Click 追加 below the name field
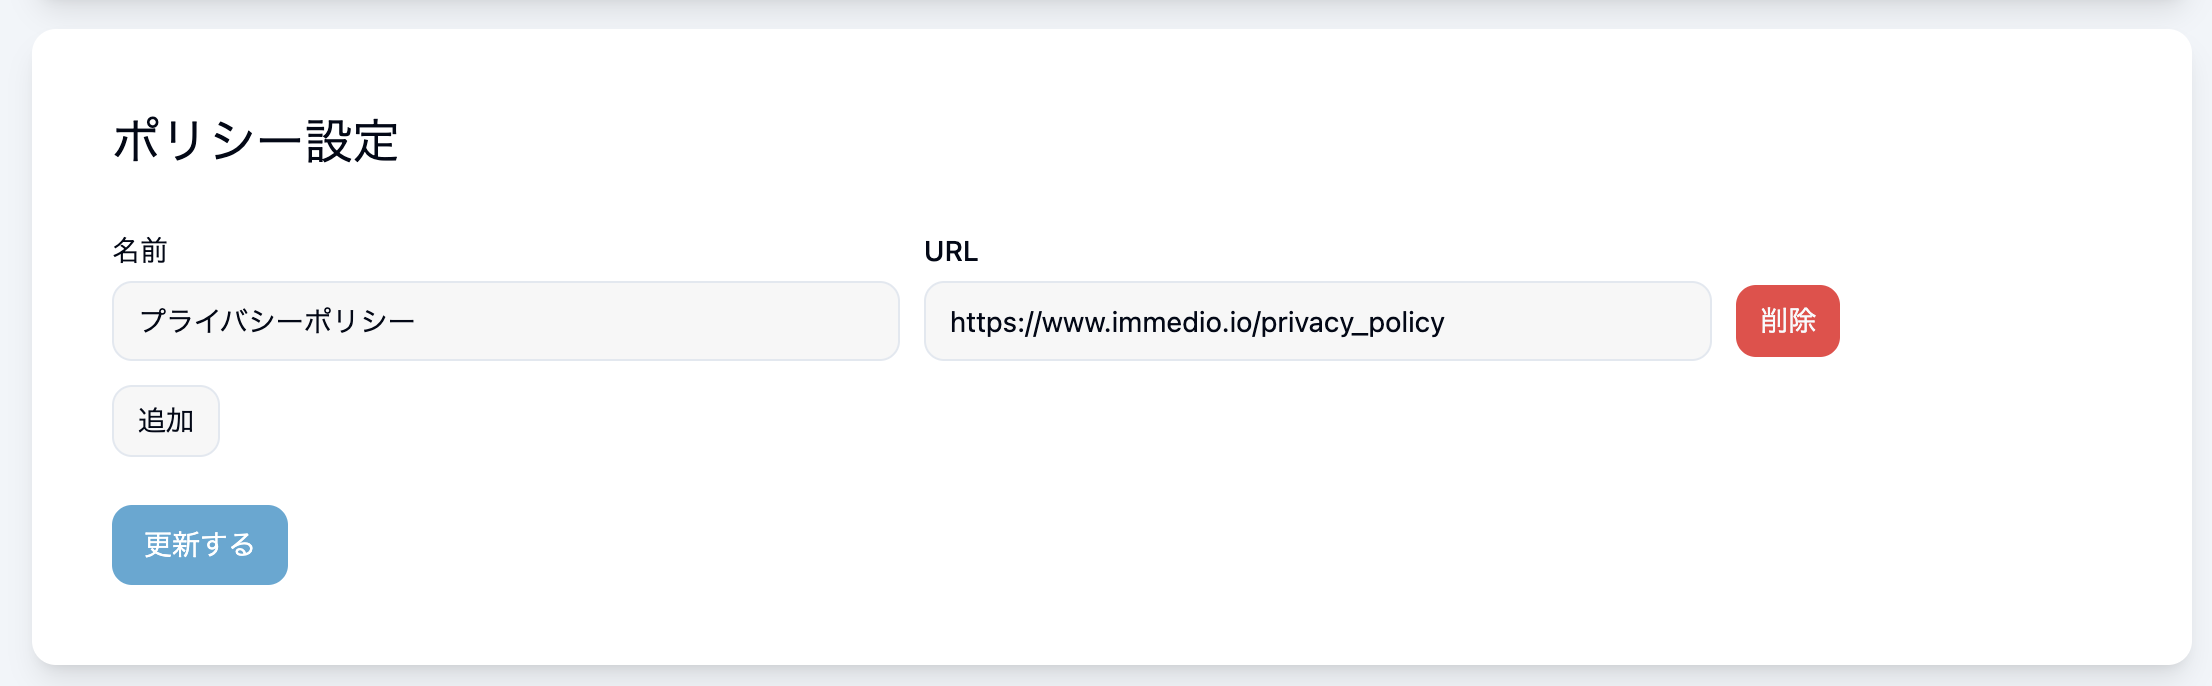Screen dimensions: 2212x686 click(x=166, y=421)
